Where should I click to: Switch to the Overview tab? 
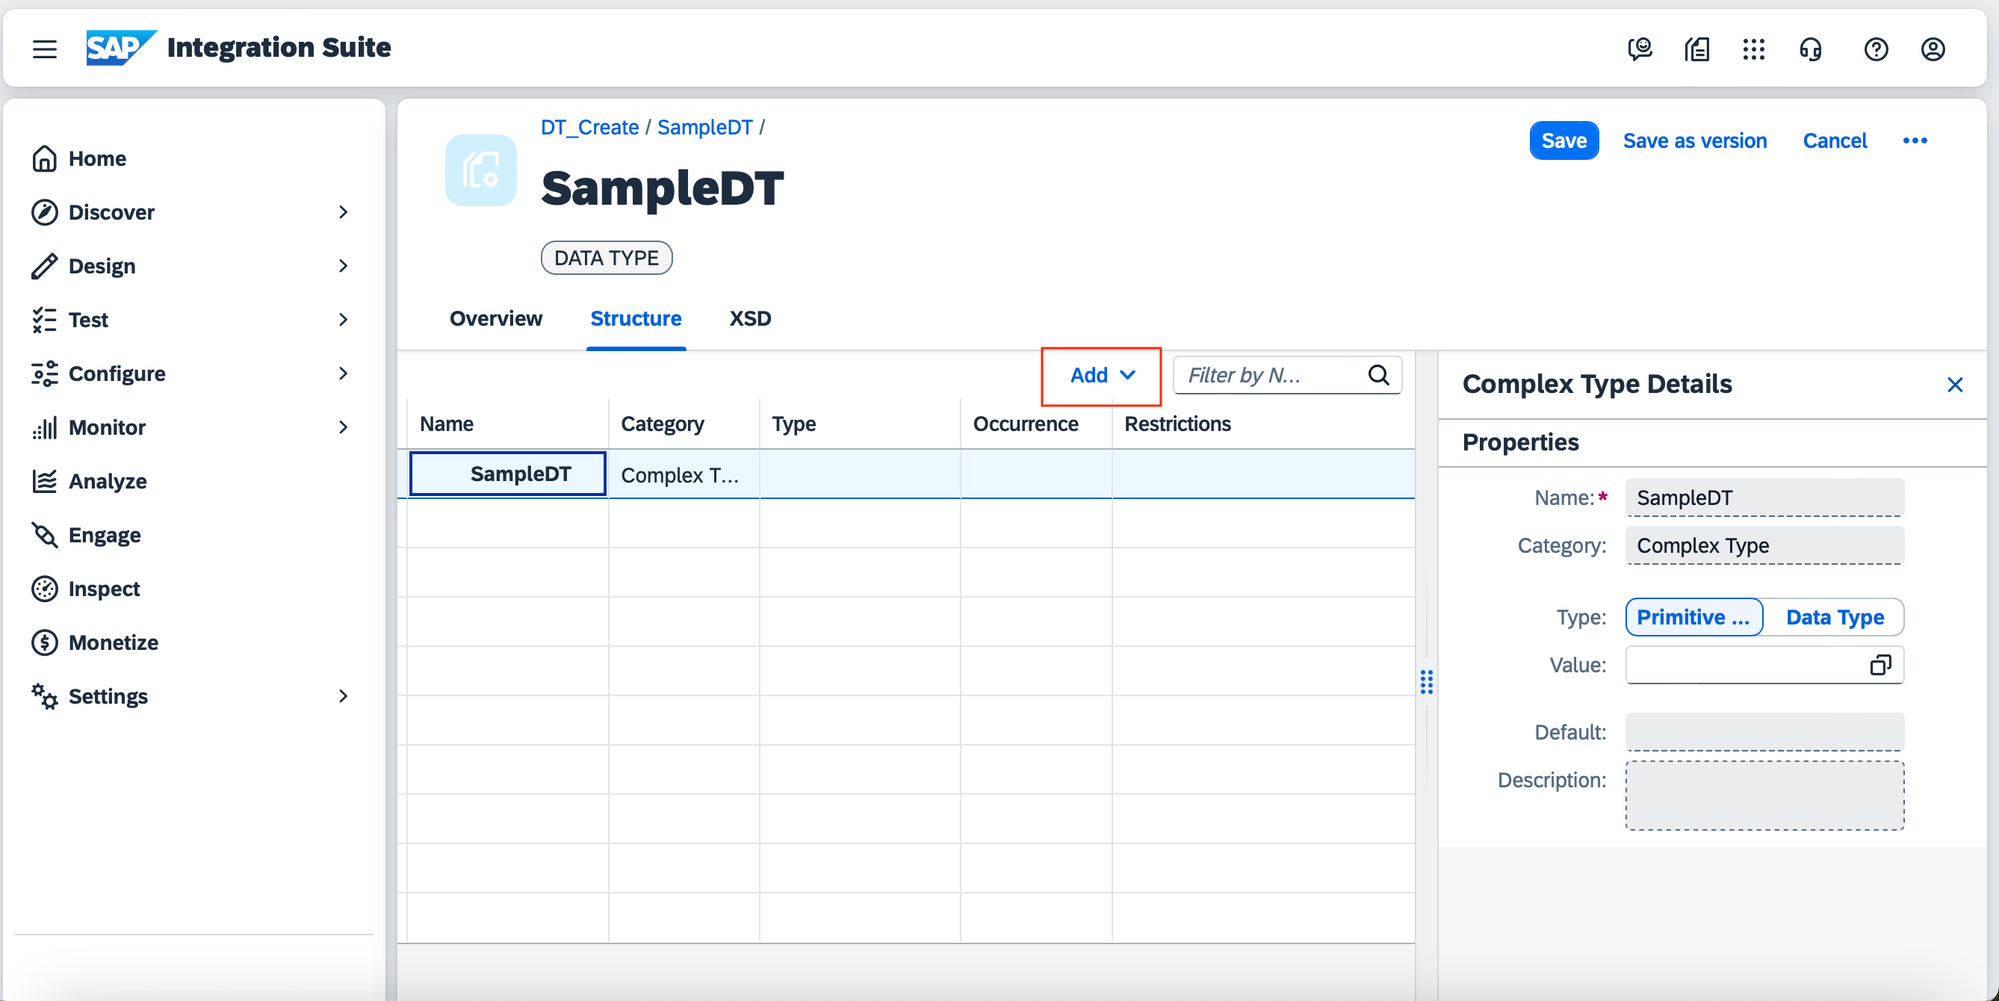[496, 319]
